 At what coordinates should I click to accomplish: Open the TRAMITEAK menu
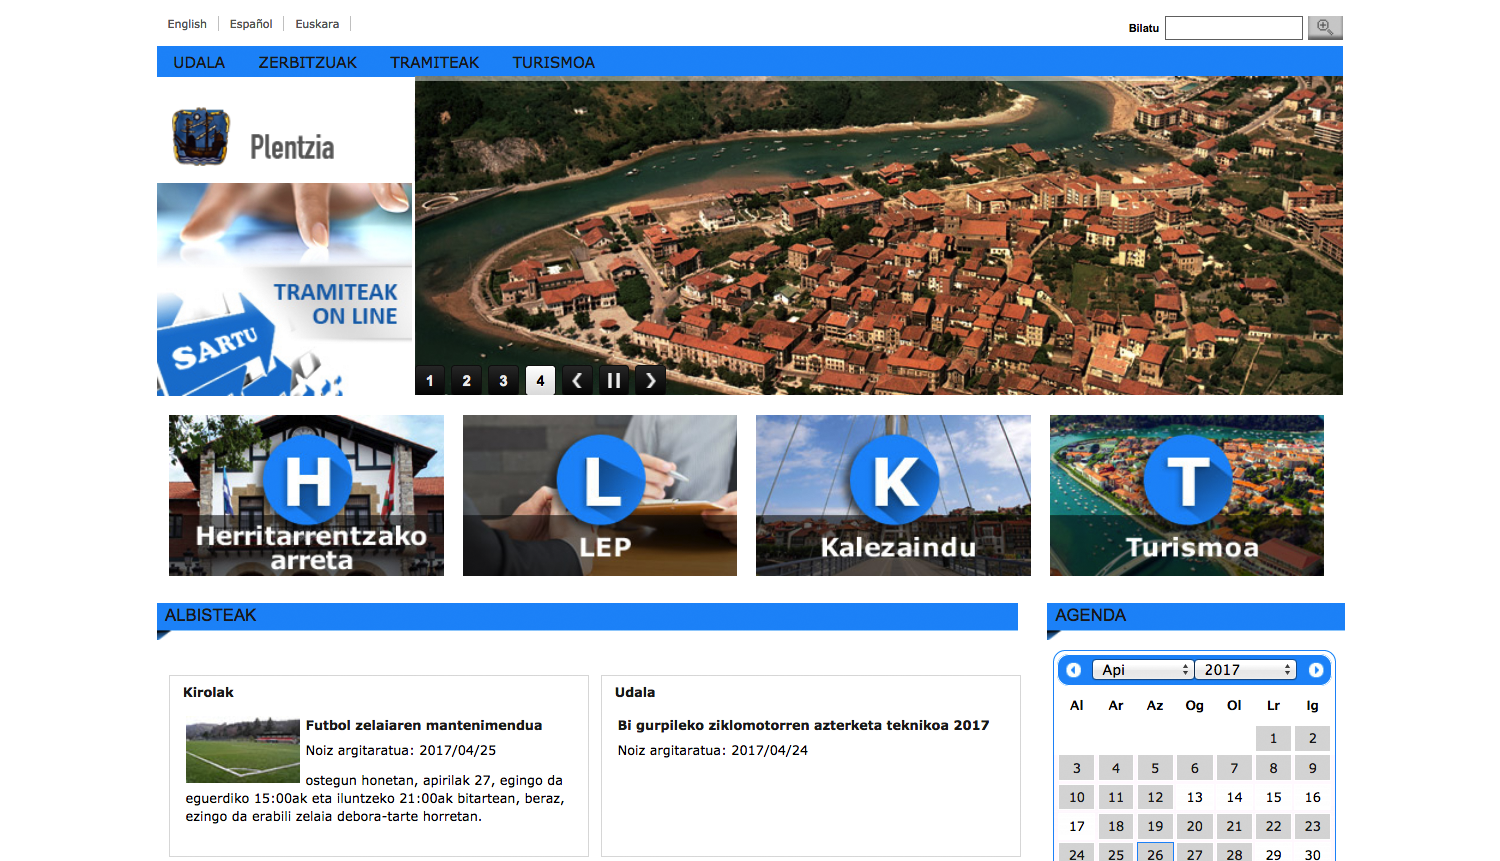pyautogui.click(x=435, y=62)
